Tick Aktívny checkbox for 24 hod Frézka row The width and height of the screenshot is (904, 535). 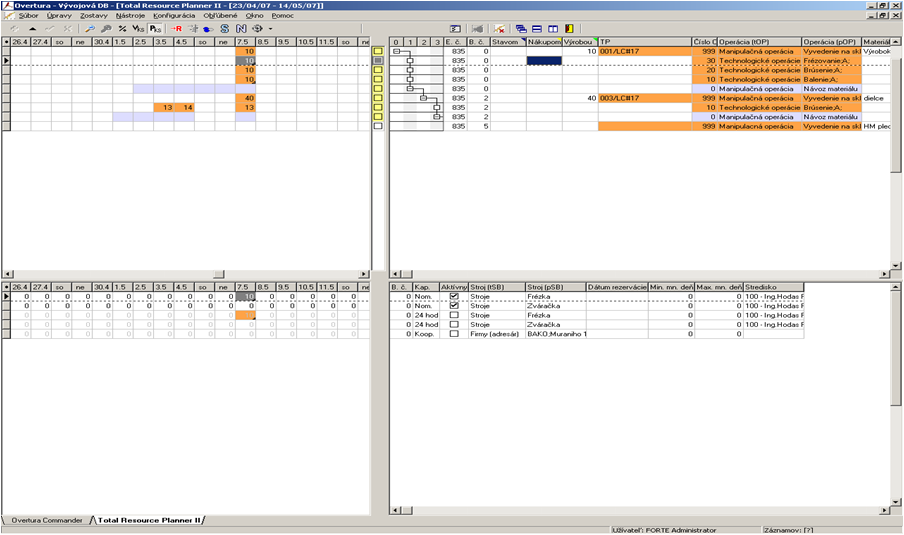[454, 315]
